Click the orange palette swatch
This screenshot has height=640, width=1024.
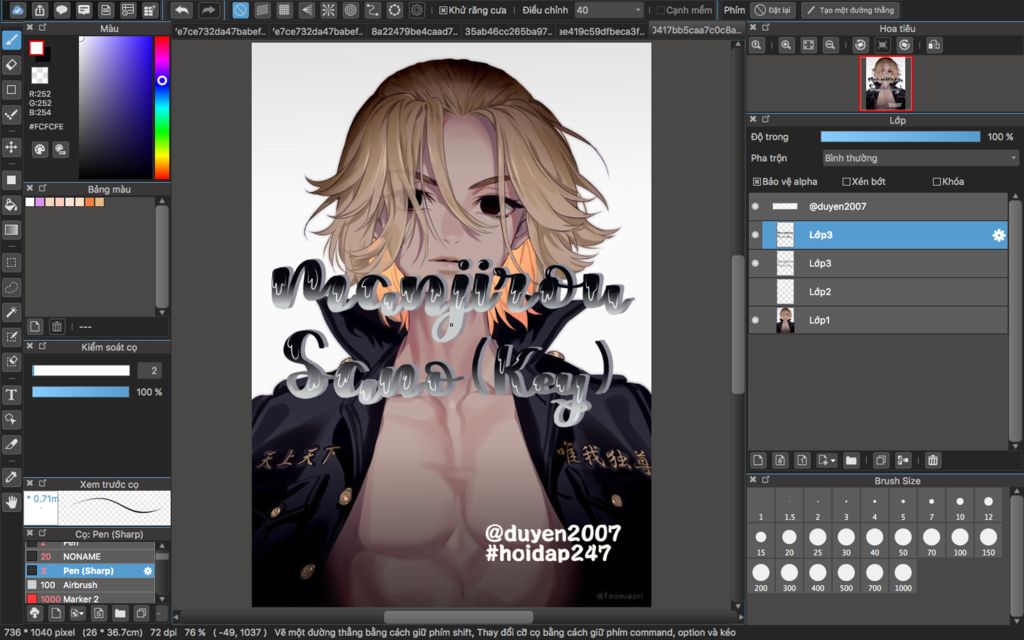[89, 202]
